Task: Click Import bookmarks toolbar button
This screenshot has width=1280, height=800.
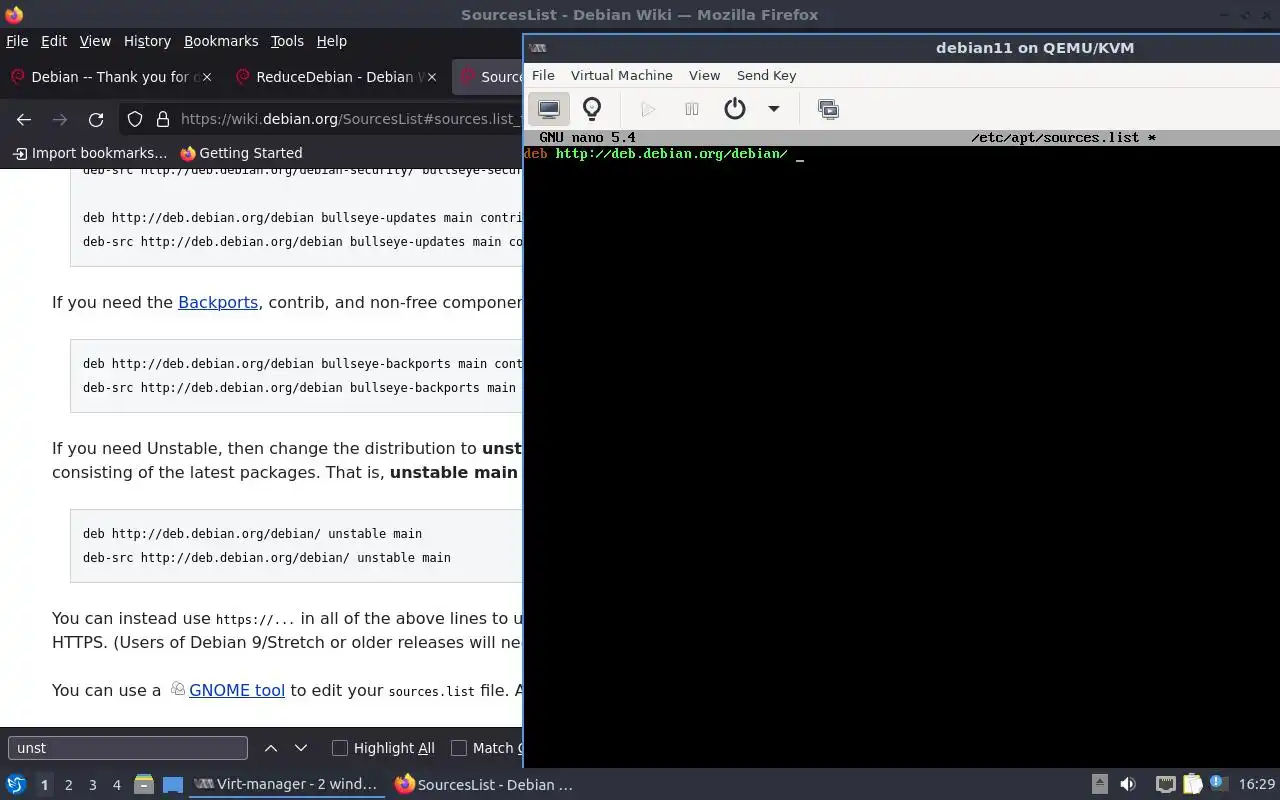Action: tap(90, 153)
